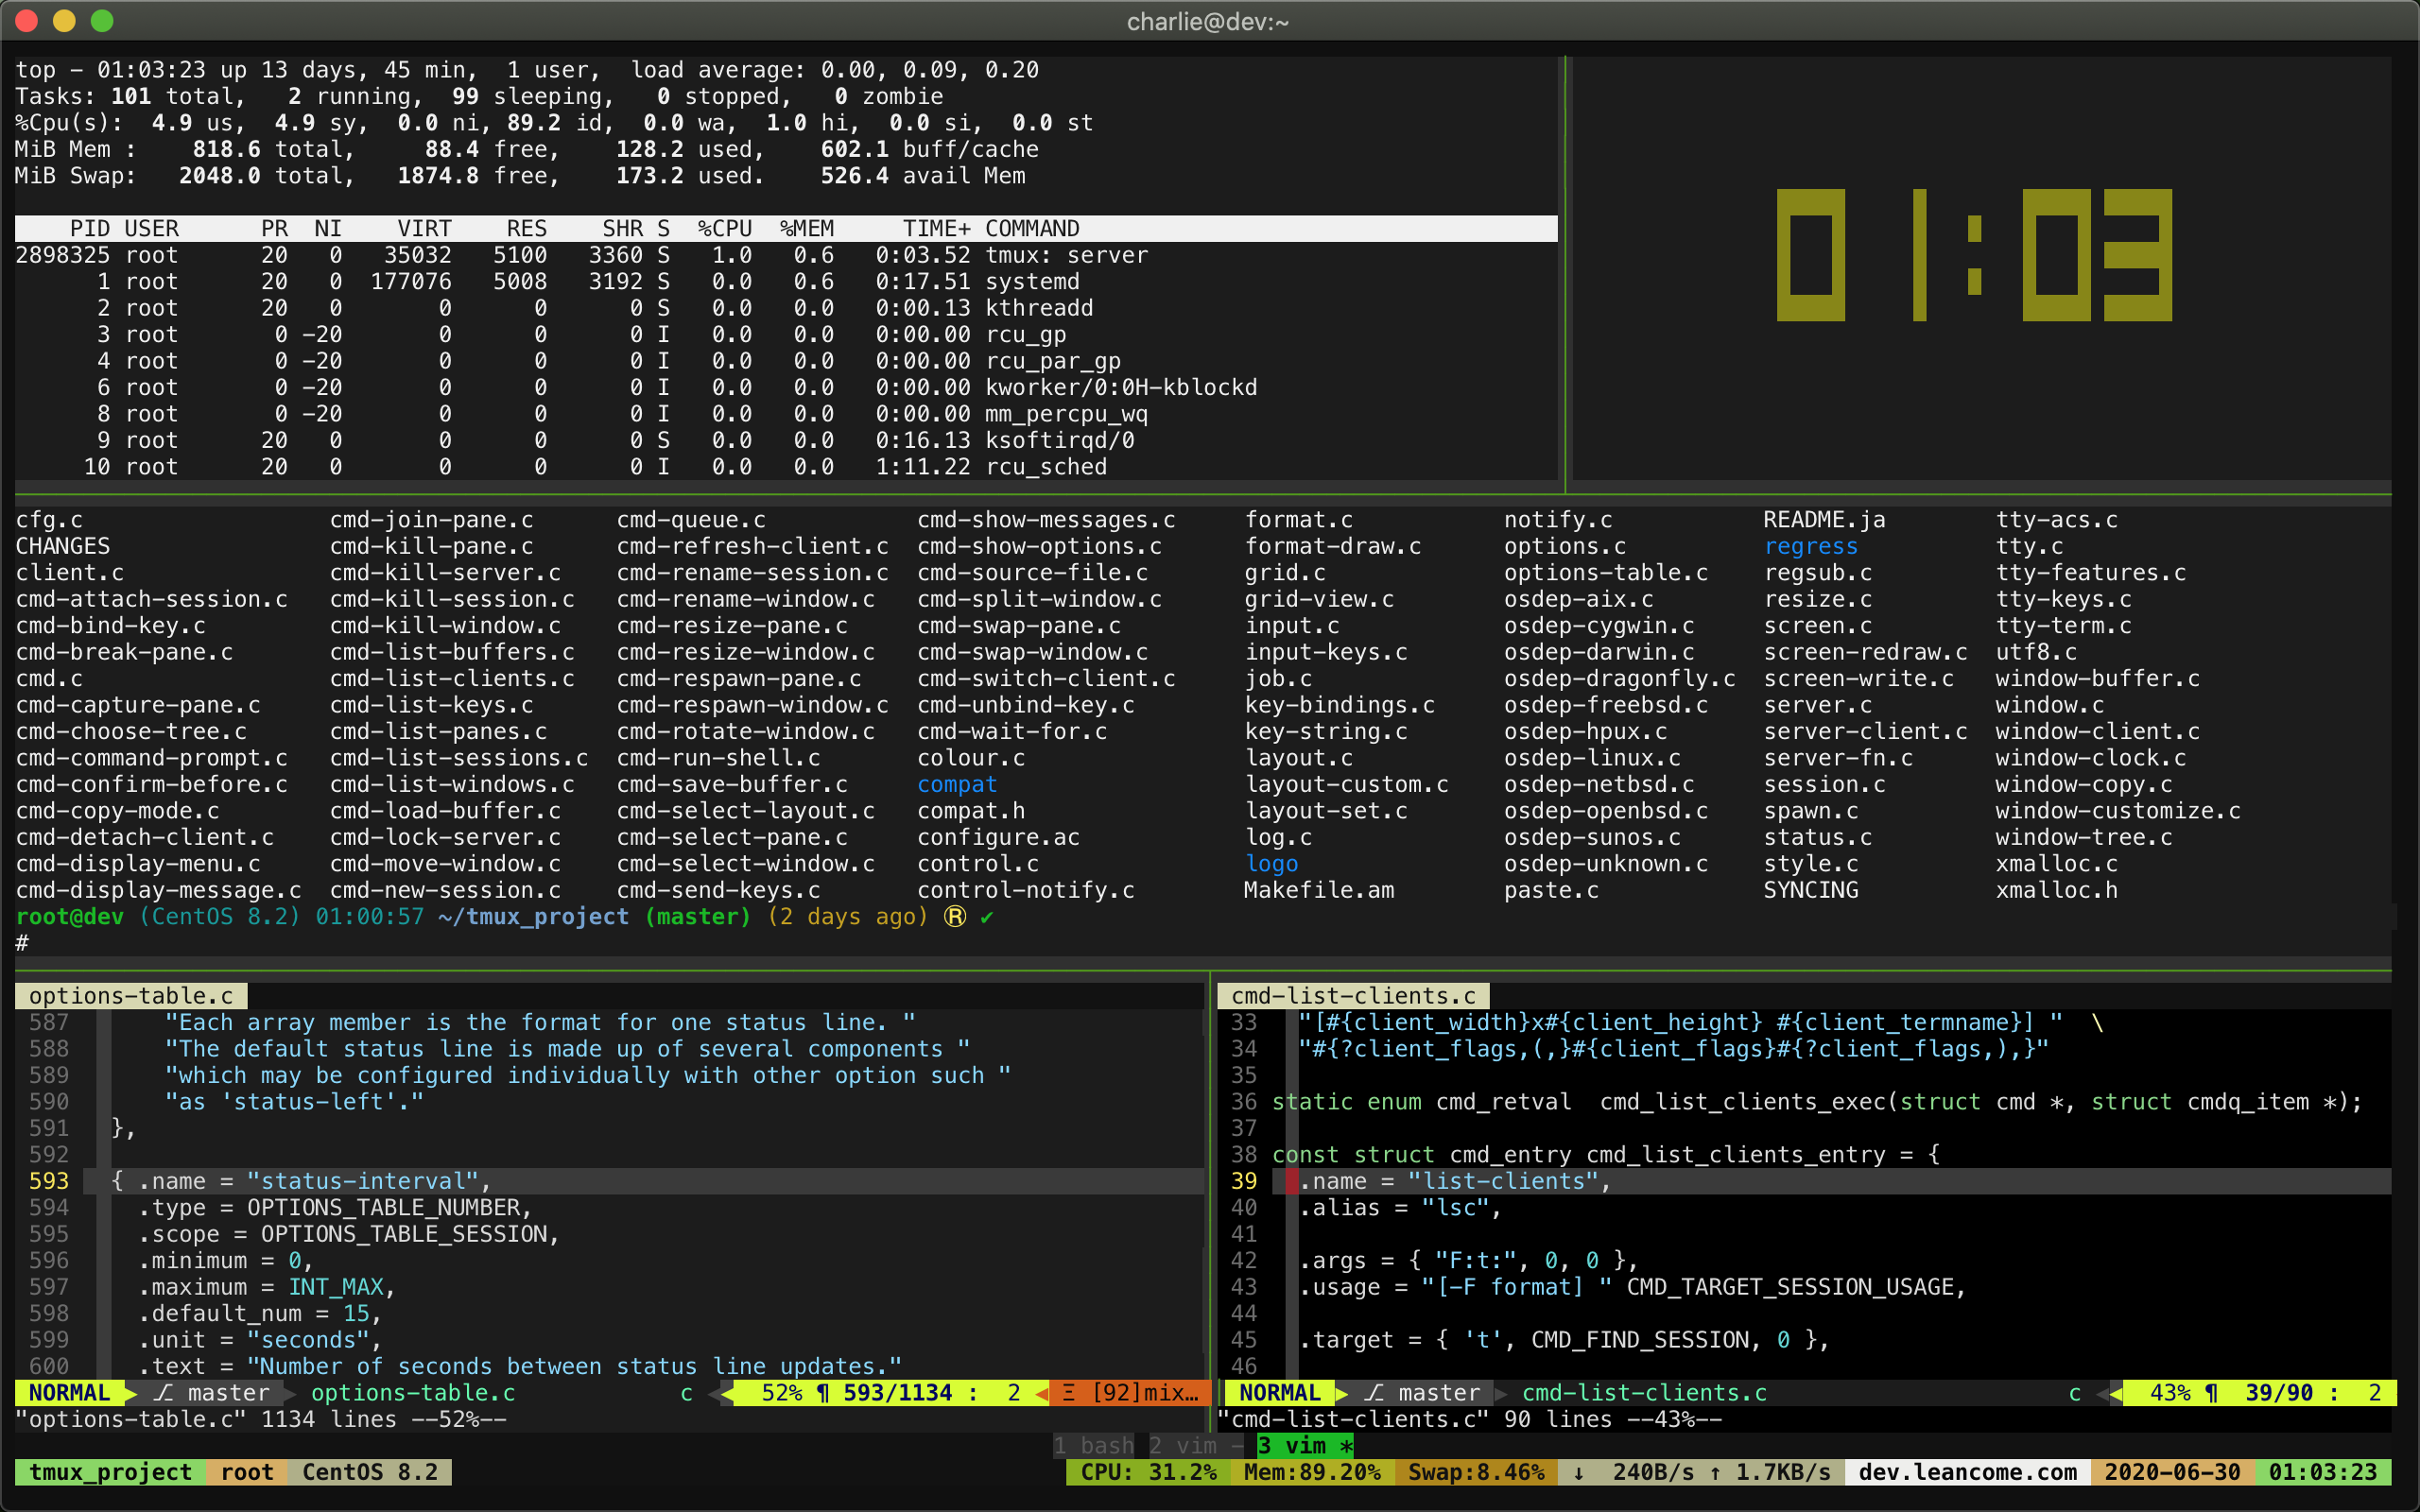Click the logo directory entry
This screenshot has height=1512, width=2420.
[1271, 864]
